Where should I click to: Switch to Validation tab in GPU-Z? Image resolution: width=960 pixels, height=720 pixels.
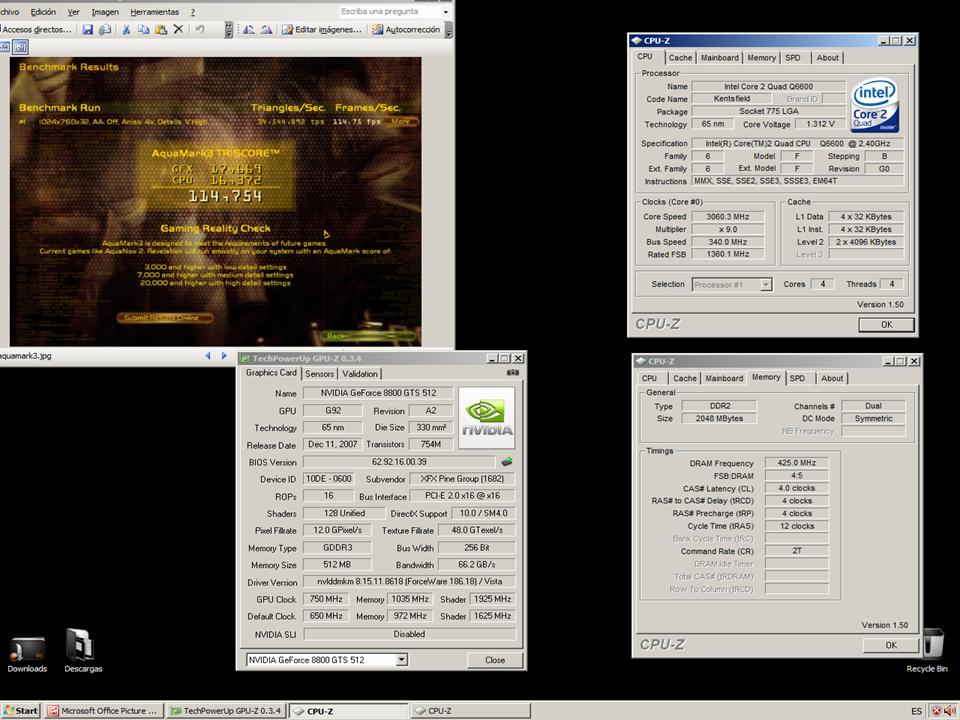pos(360,373)
